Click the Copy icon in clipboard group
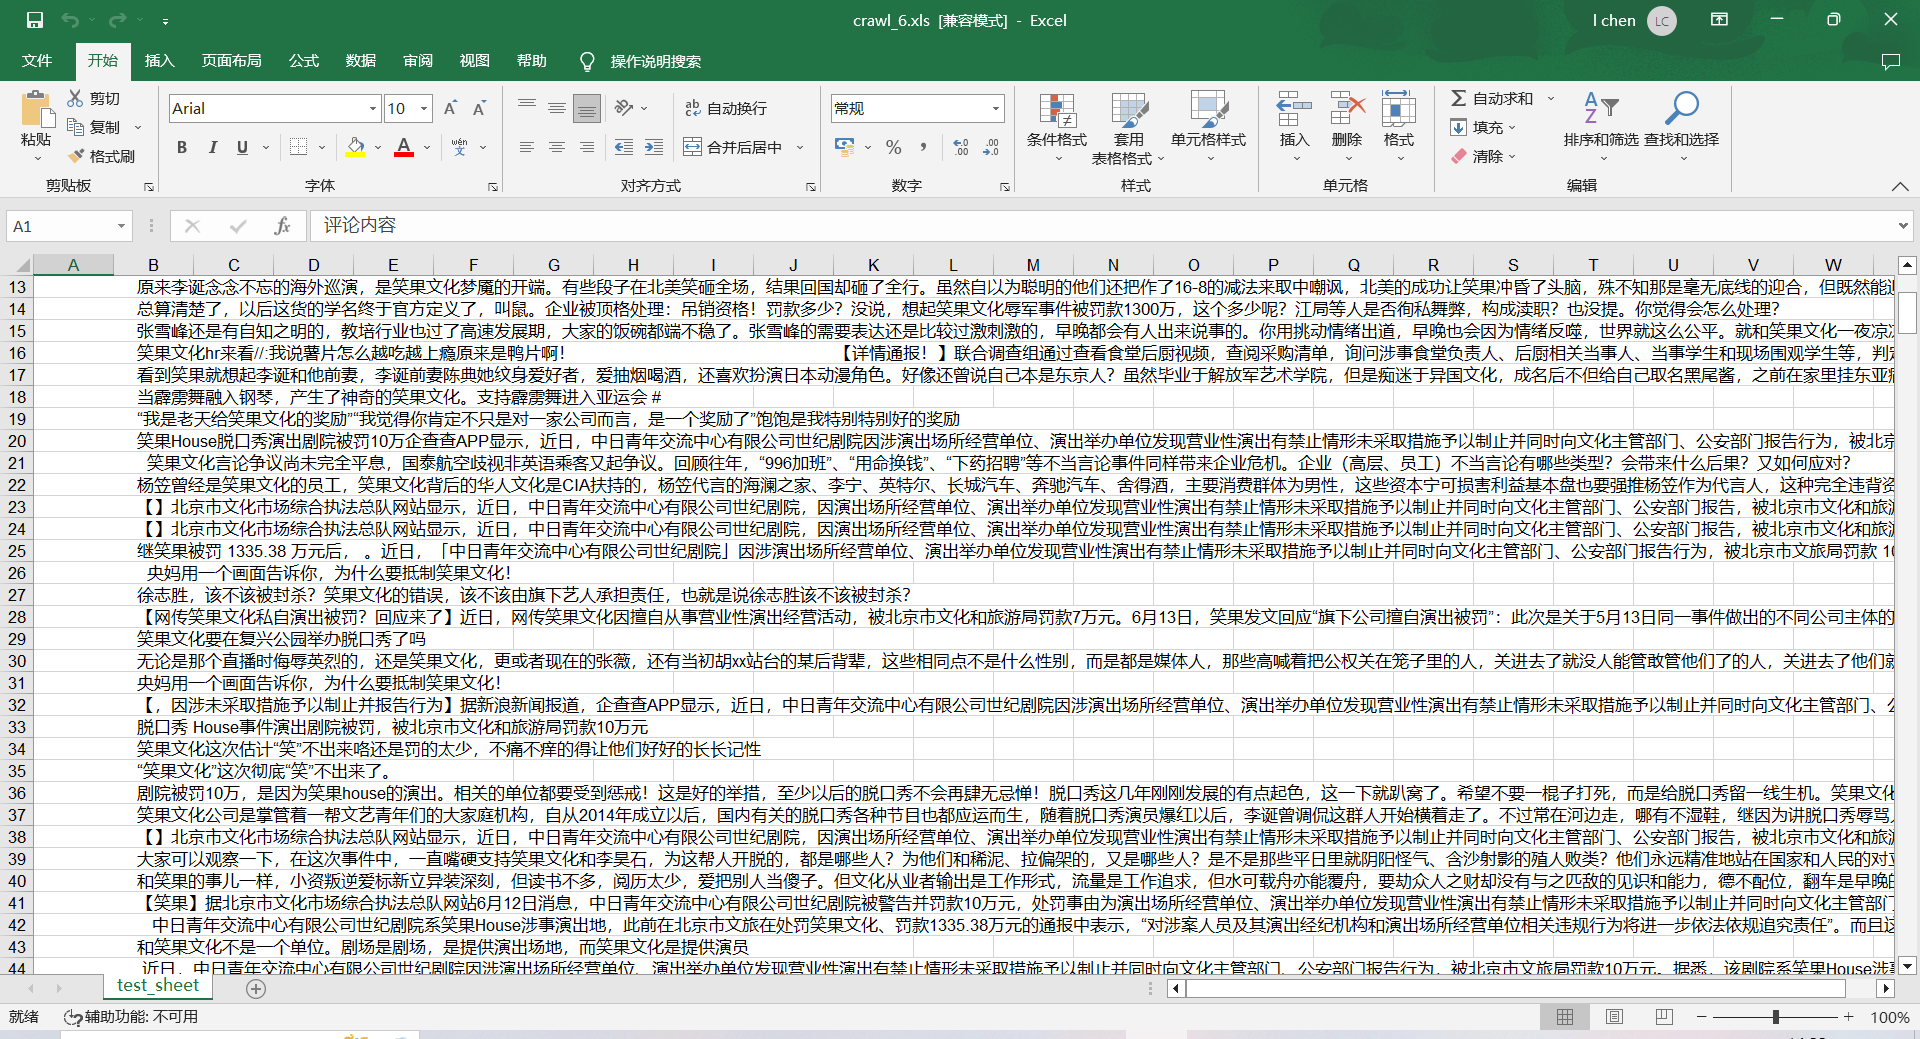Screen dimensions: 1920x1039 [75, 127]
